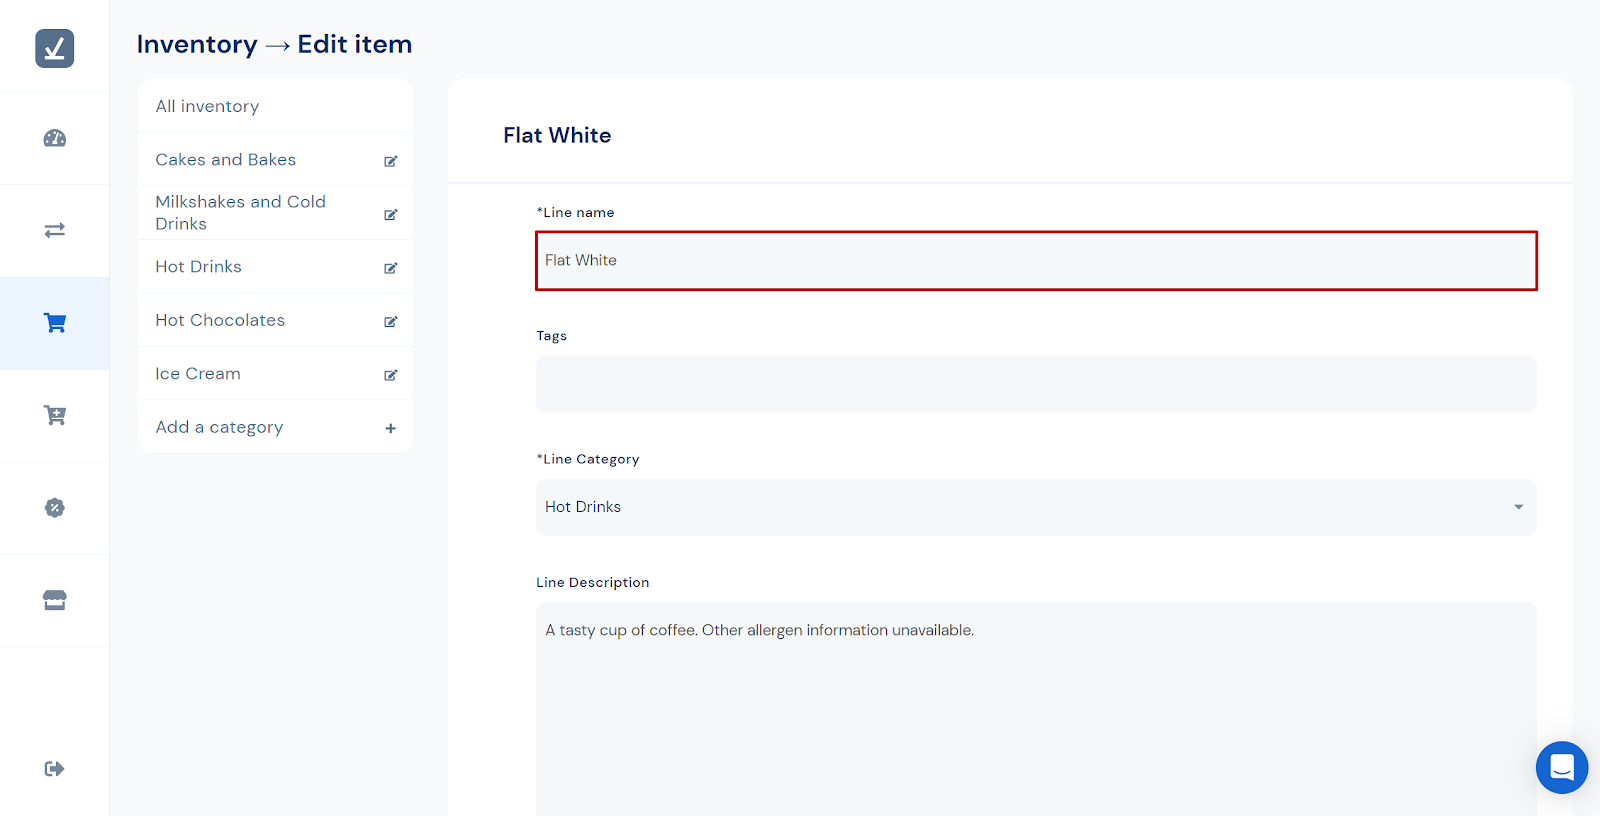
Task: Click the Flat White item heading
Action: tap(557, 135)
